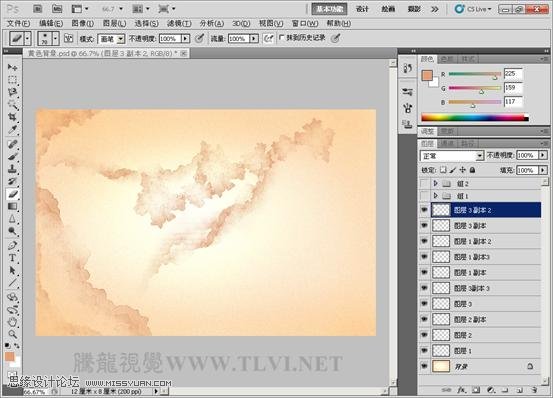Select the Clone Stamp tool
Screen dimensions: 553x398
(13, 169)
